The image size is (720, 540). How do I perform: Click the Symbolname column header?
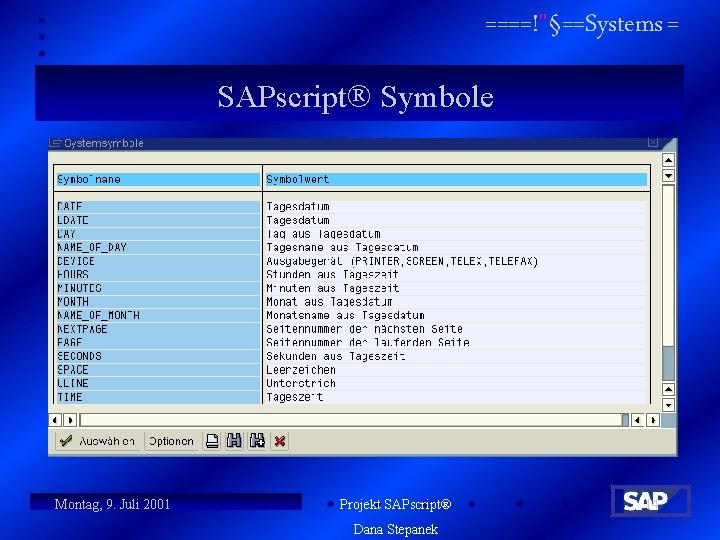pos(158,180)
